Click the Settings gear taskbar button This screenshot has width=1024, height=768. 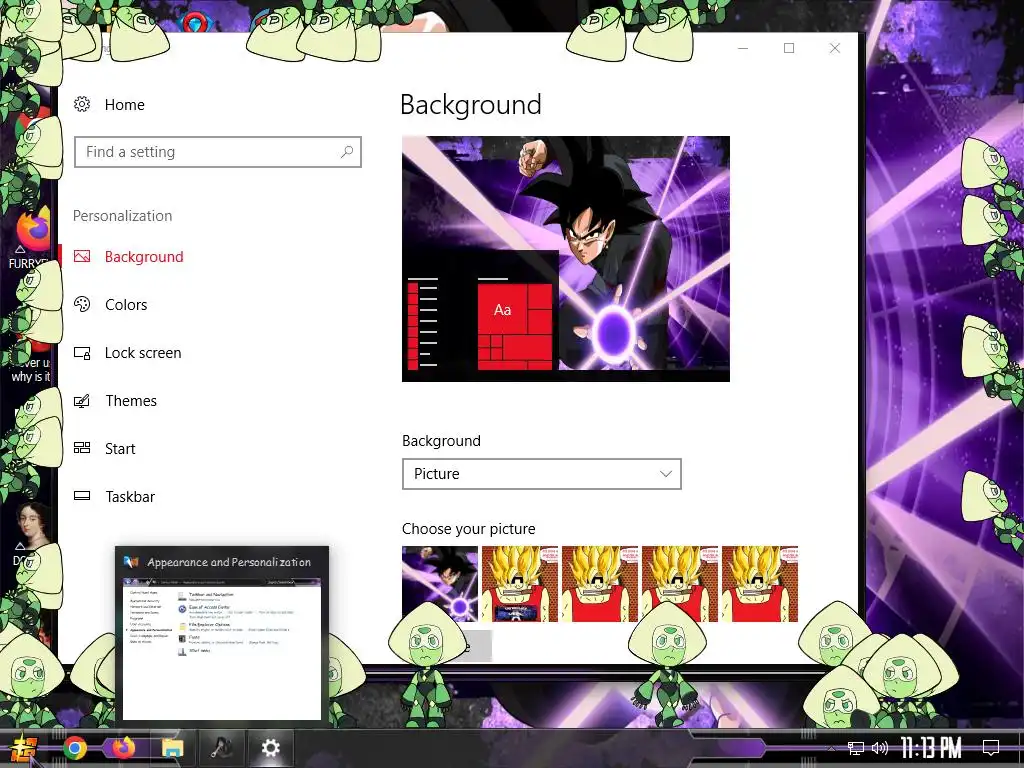pos(270,748)
